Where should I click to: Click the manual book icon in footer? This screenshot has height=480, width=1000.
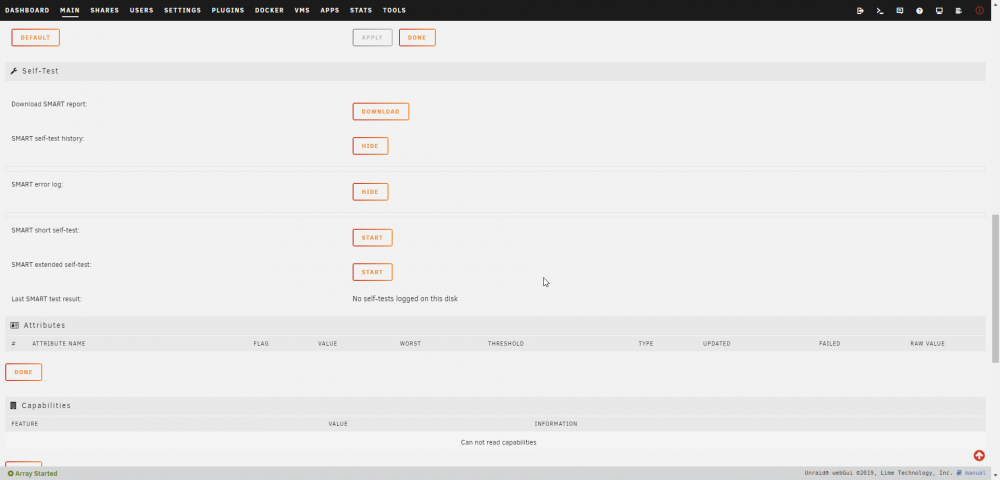tap(959, 473)
